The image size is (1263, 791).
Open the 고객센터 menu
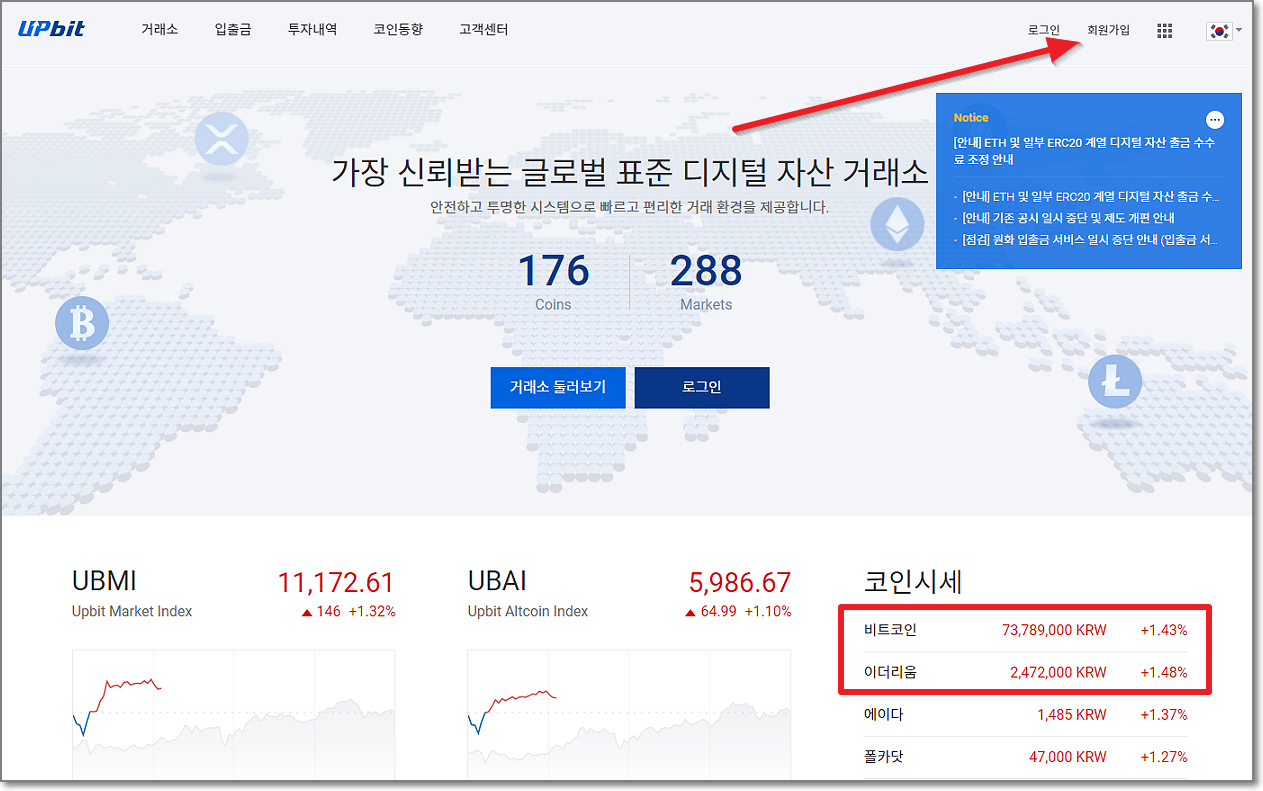tap(484, 29)
